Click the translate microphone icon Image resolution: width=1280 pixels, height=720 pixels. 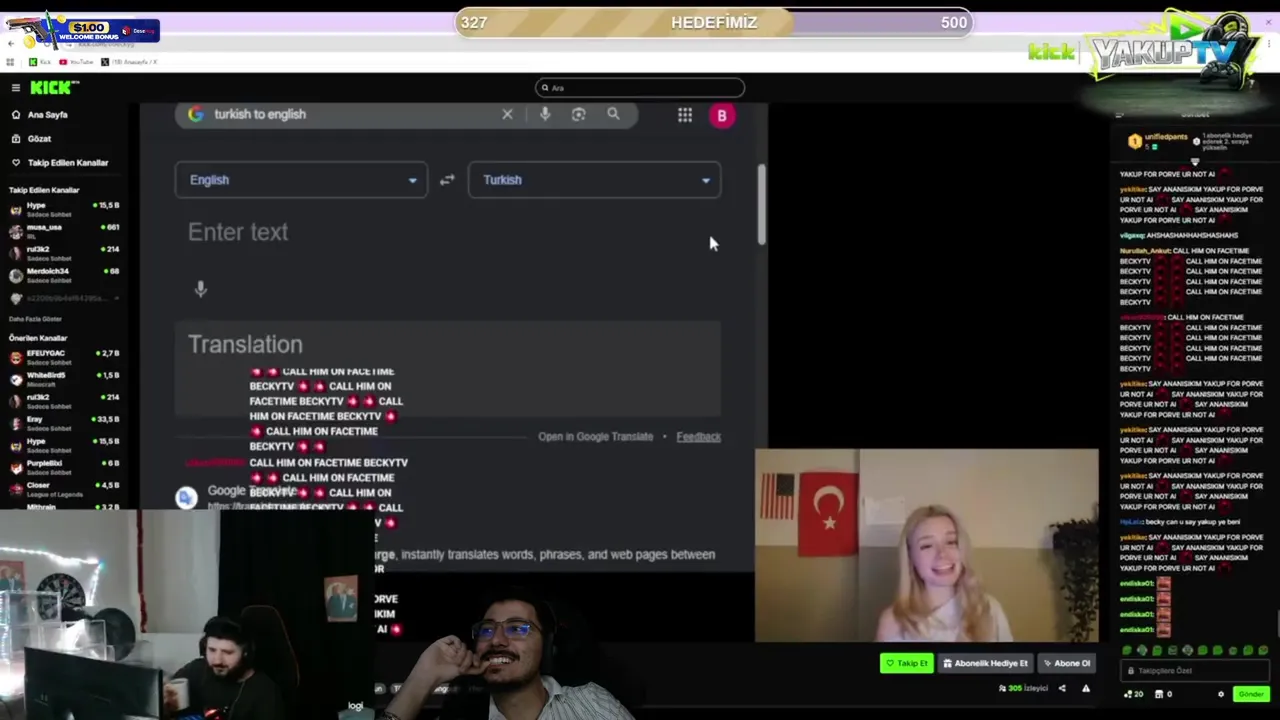201,289
